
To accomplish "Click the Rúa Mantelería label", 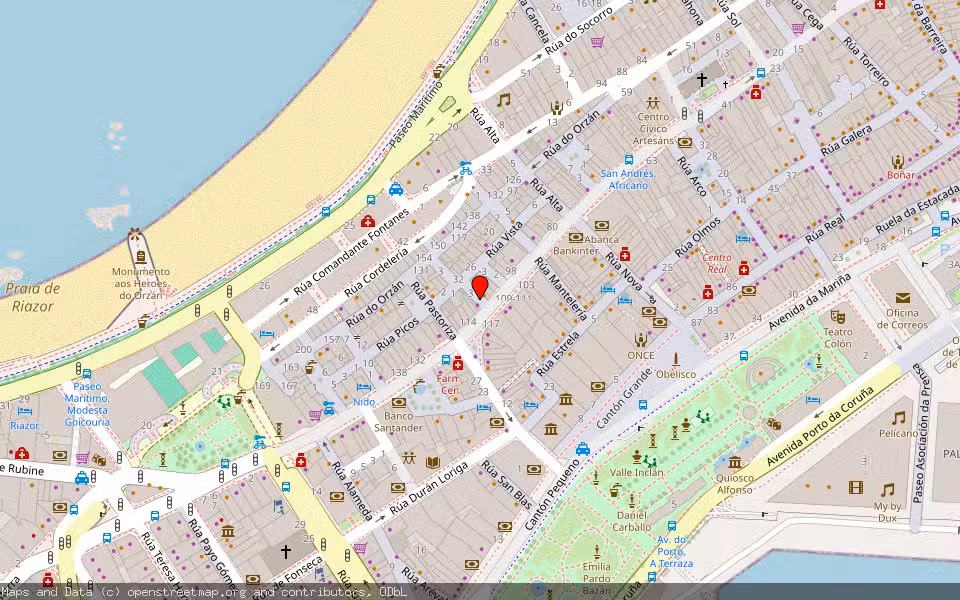I will [x=561, y=288].
